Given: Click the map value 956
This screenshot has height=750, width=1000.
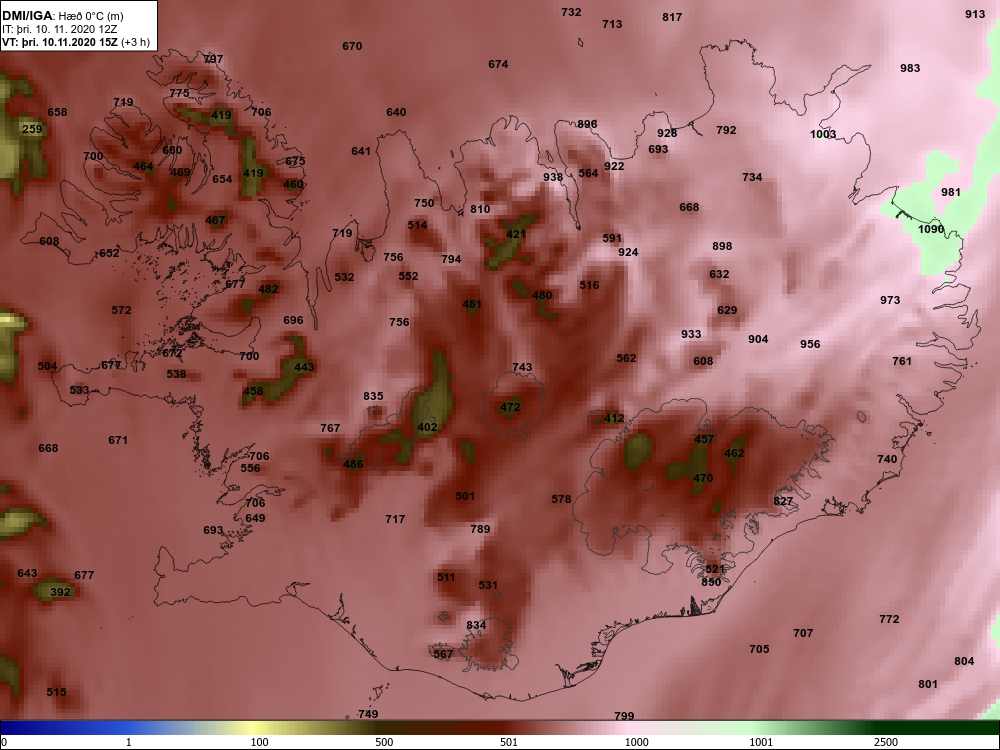Looking at the screenshot, I should click(810, 344).
